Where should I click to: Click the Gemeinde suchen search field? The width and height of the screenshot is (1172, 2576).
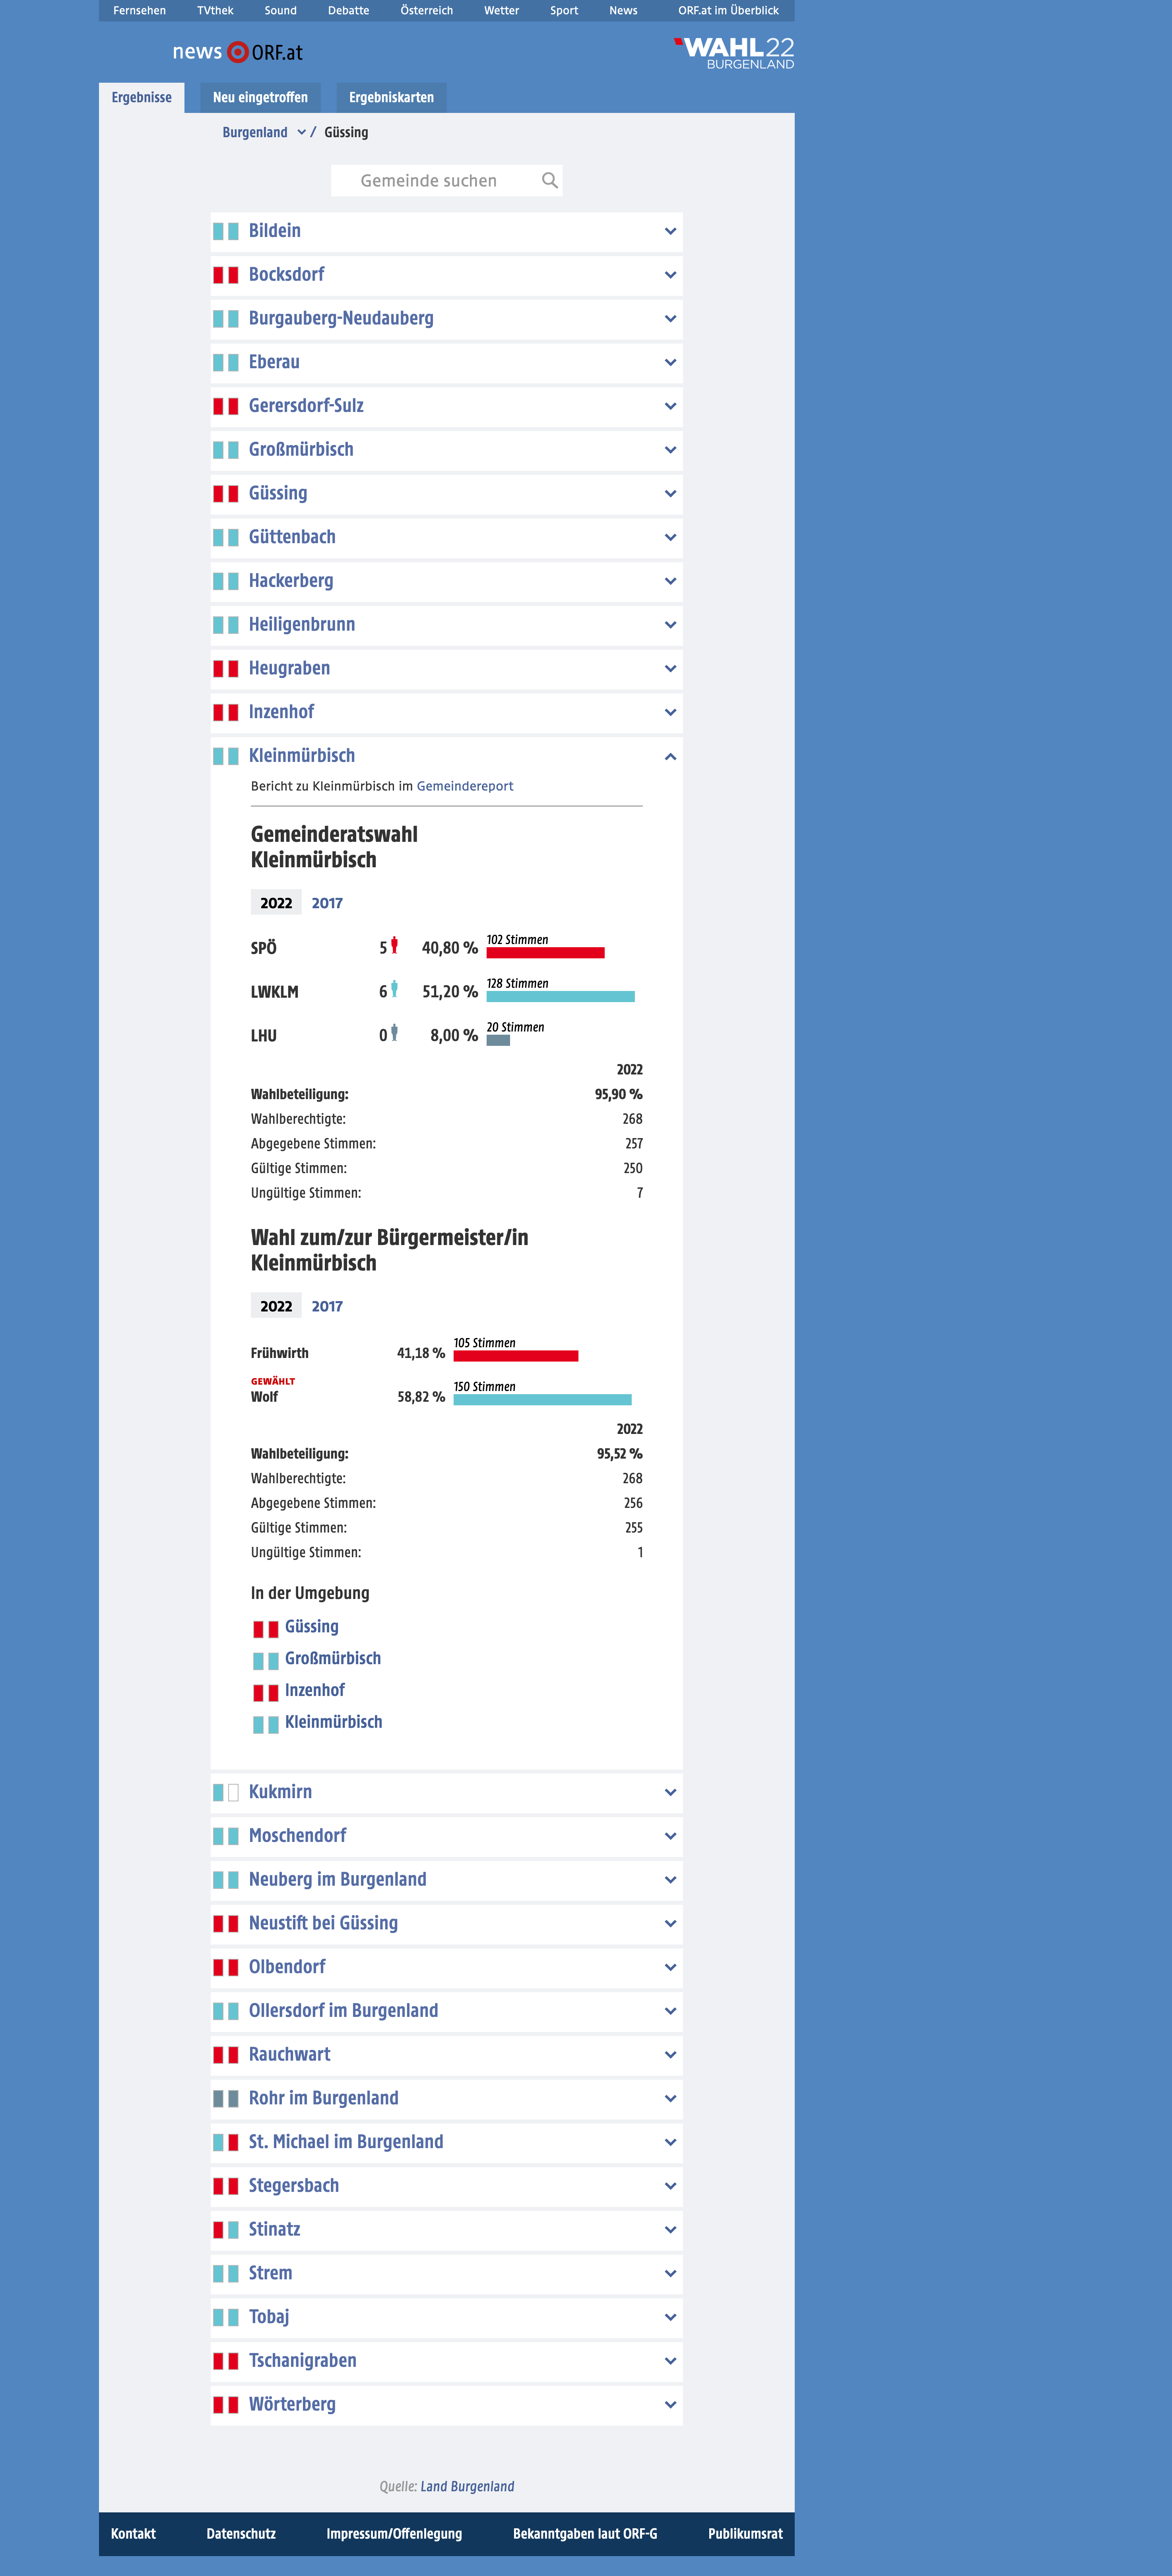pos(446,180)
